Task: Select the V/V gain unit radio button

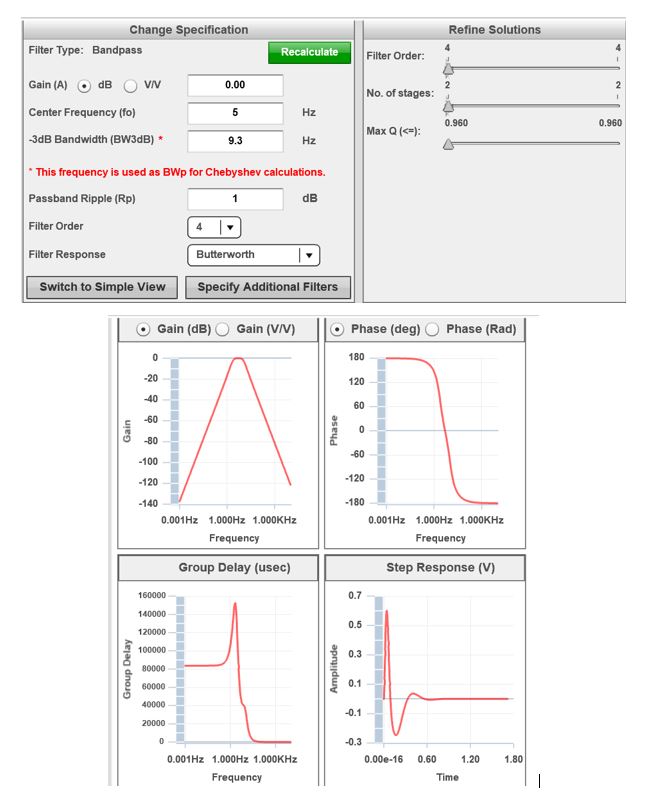Action: tap(131, 86)
